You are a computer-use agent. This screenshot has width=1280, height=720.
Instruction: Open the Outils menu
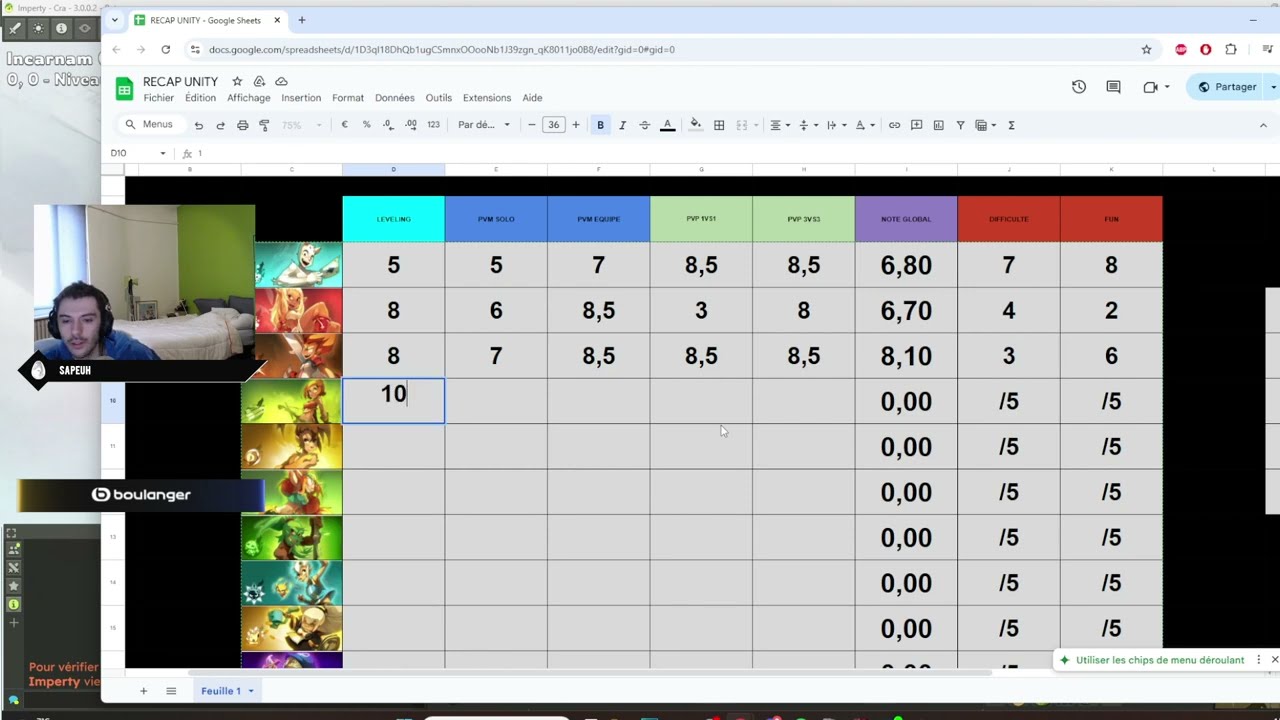click(438, 98)
